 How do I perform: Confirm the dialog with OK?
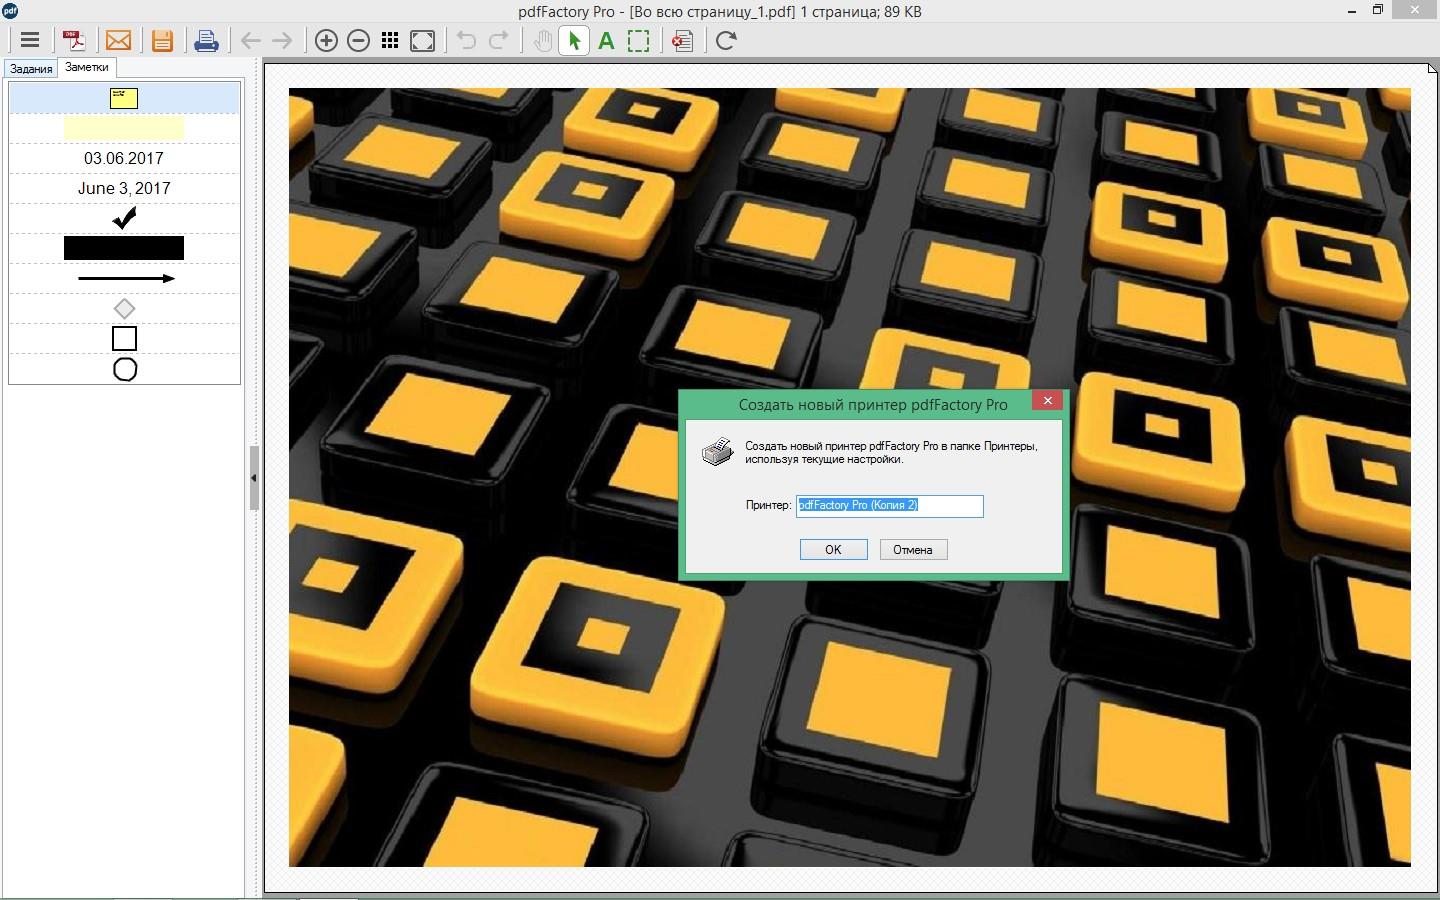pyautogui.click(x=833, y=550)
